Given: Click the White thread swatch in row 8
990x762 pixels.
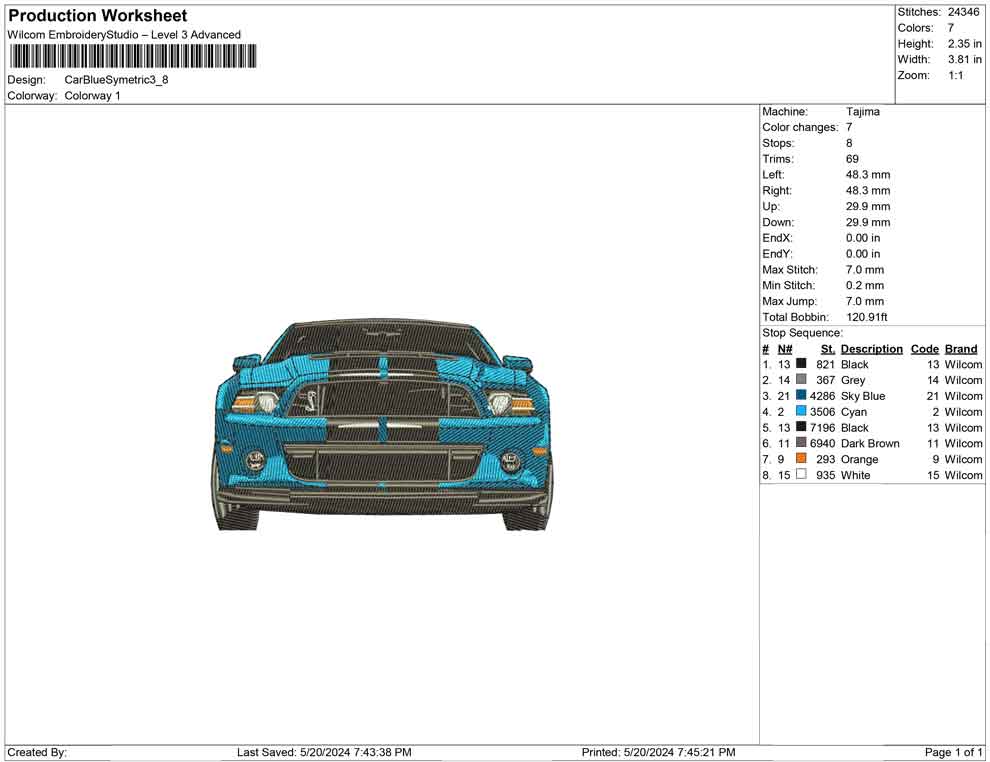Looking at the screenshot, I should point(801,474).
